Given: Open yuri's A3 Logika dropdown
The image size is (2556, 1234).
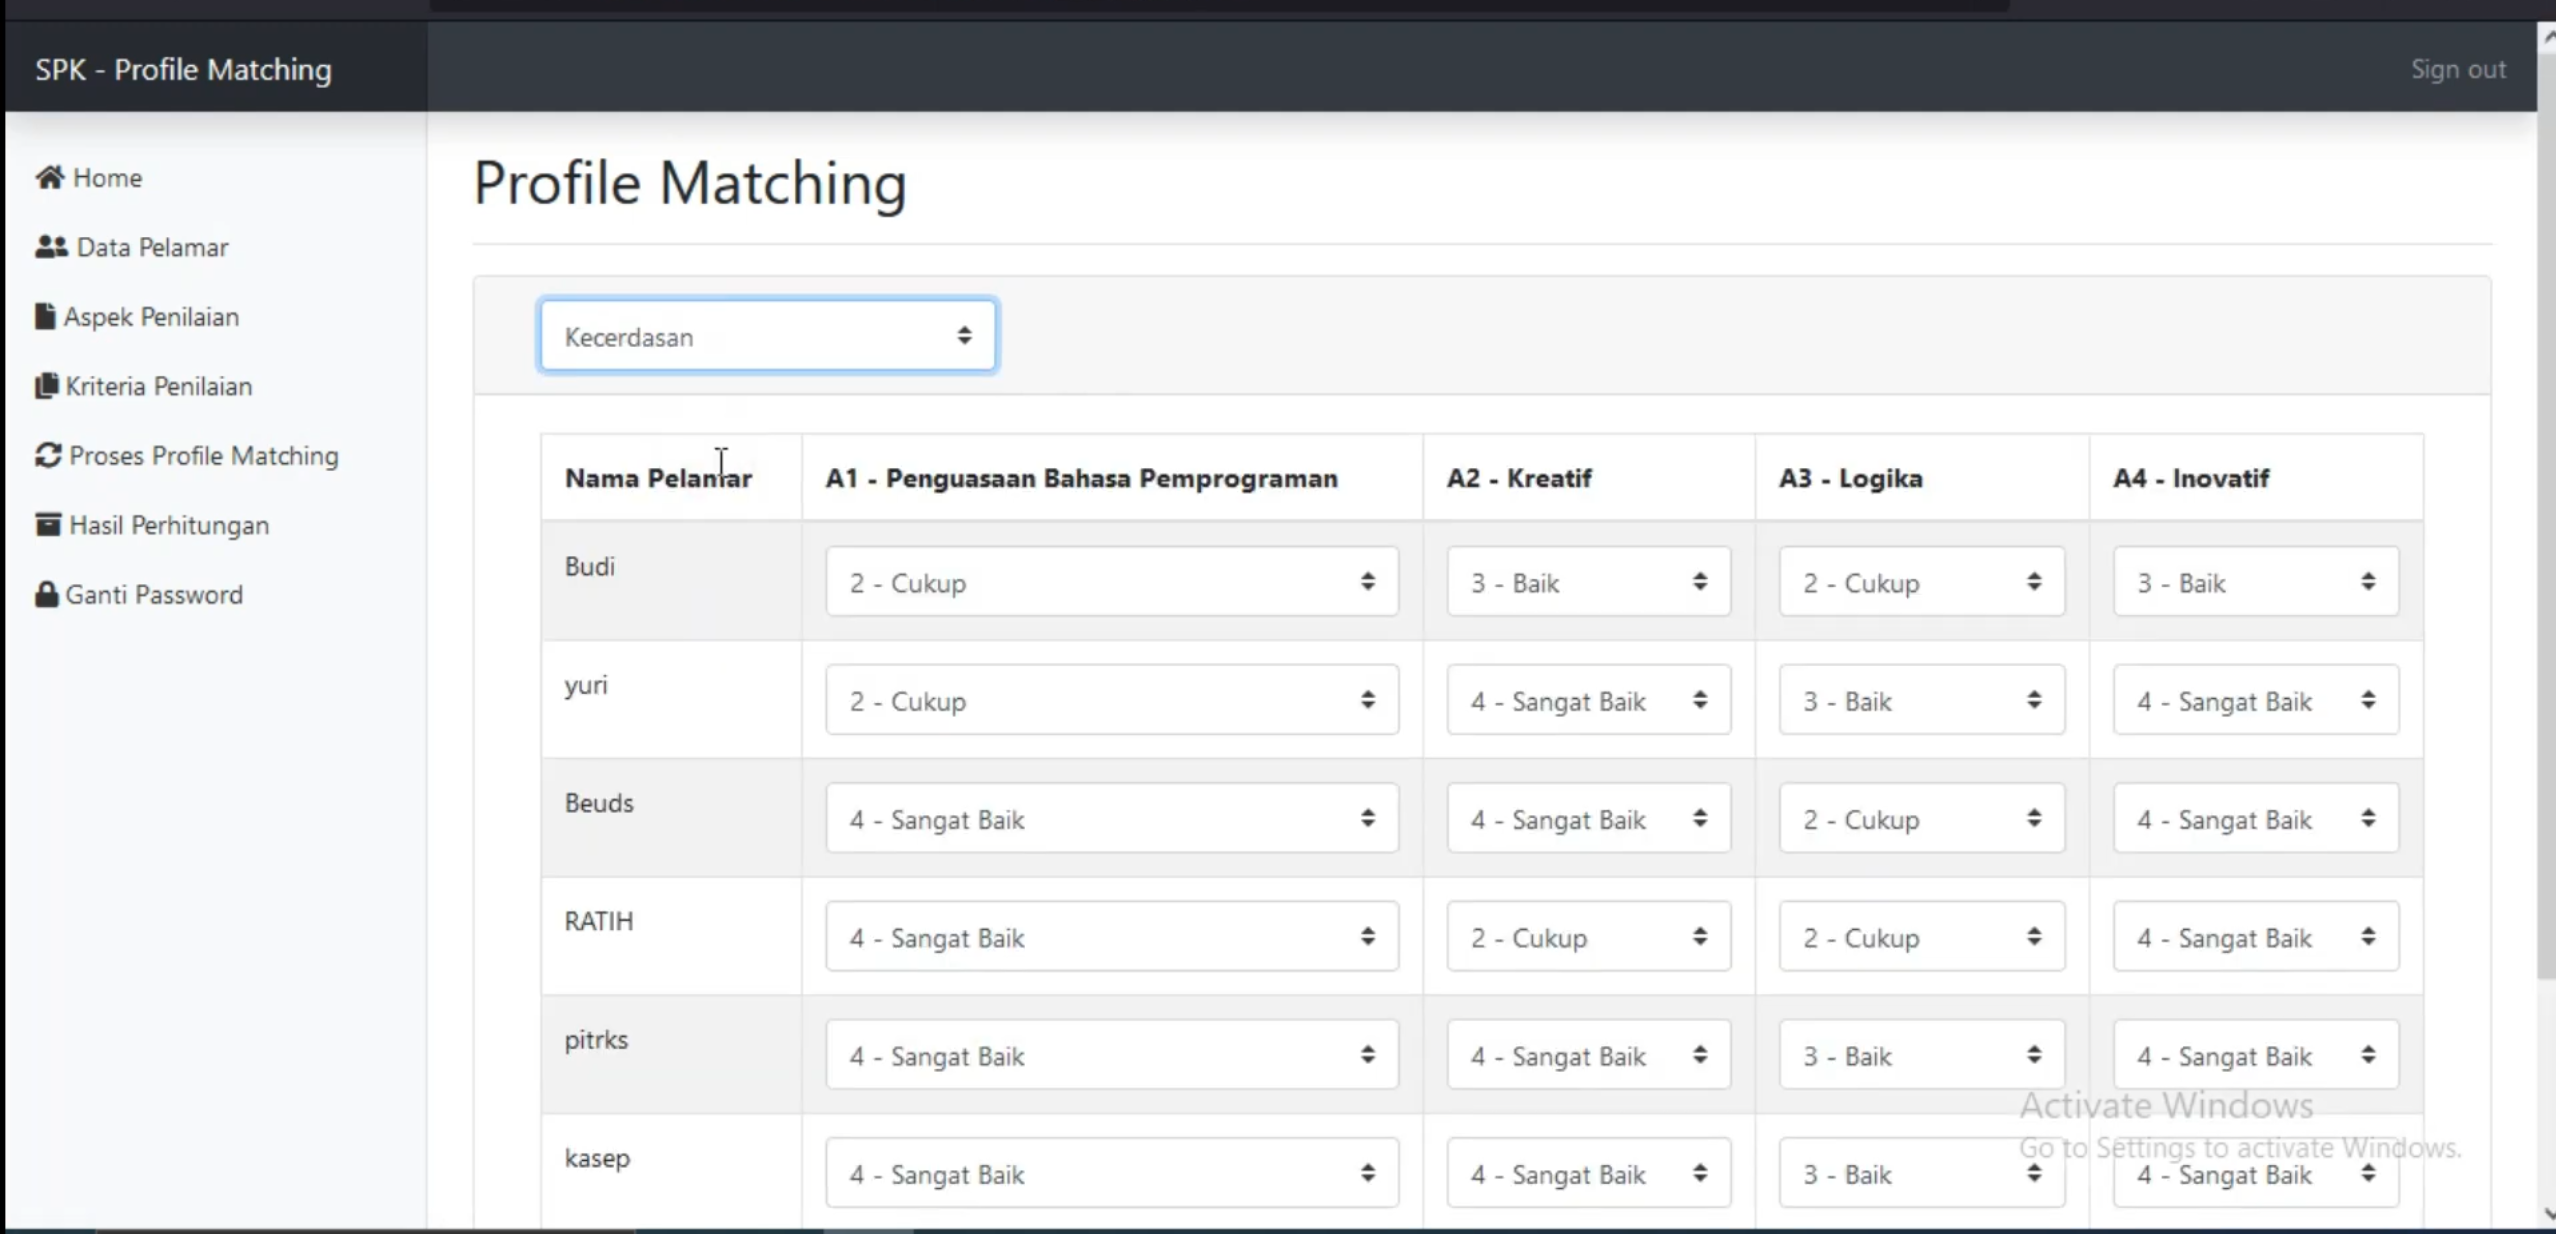Looking at the screenshot, I should pyautogui.click(x=1921, y=700).
